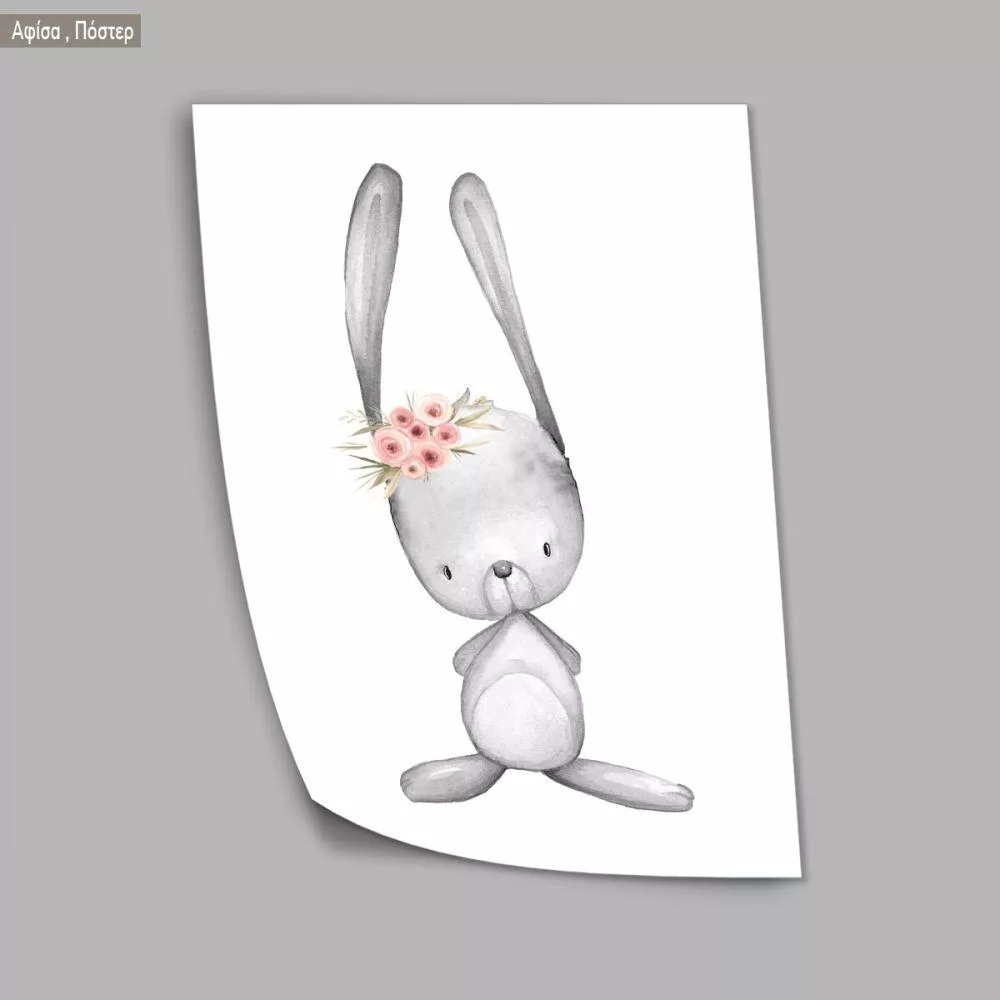
Task: Click the word Αφίσα in the tag
Action: click(37, 31)
